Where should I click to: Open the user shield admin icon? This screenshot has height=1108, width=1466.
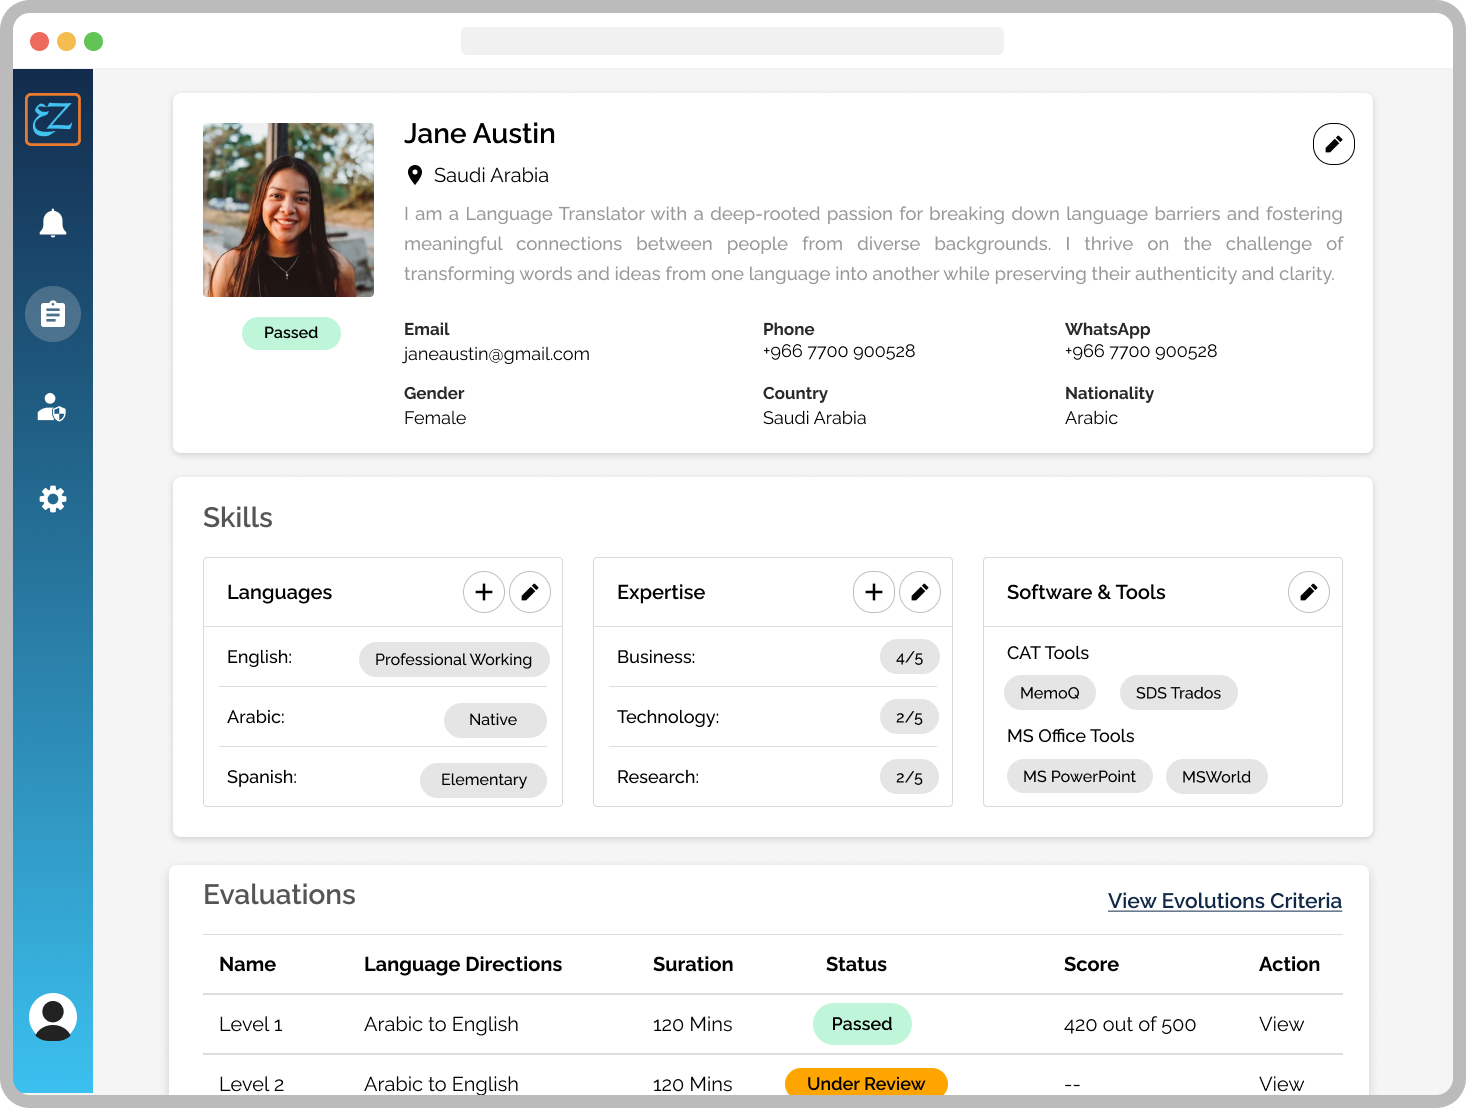(x=53, y=407)
